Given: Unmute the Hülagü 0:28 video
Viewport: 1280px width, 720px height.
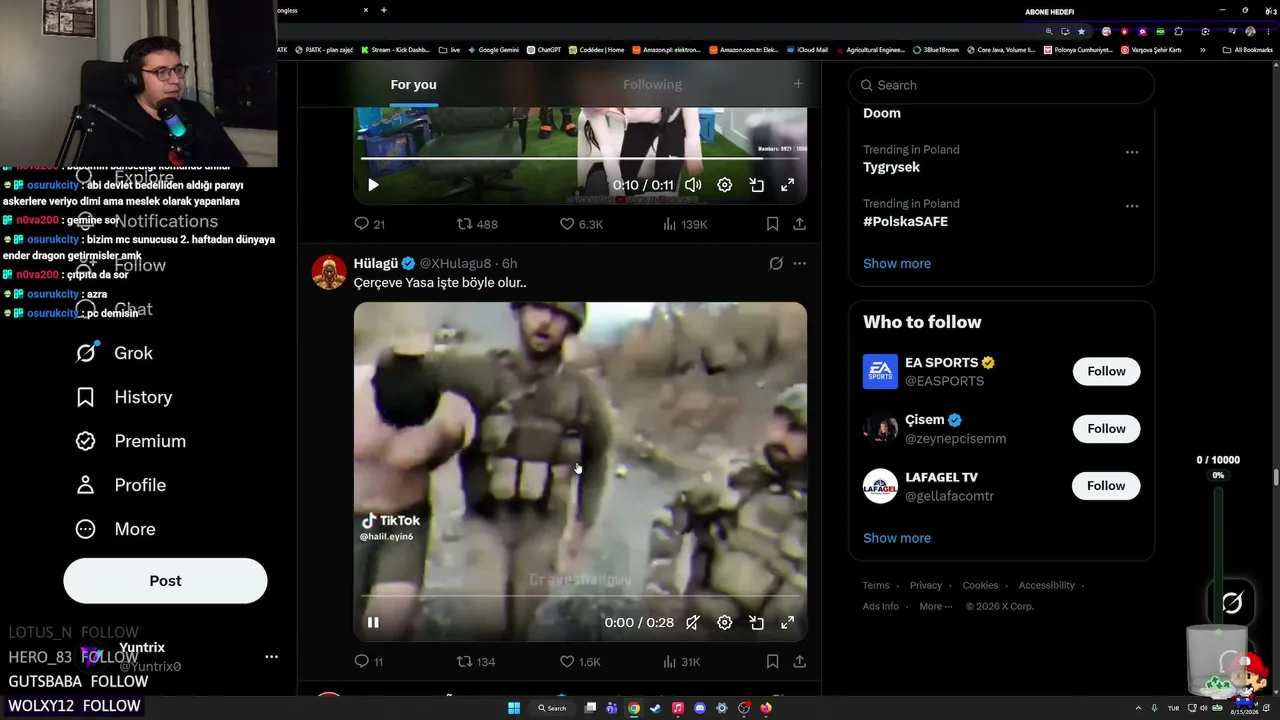Looking at the screenshot, I should pyautogui.click(x=693, y=622).
